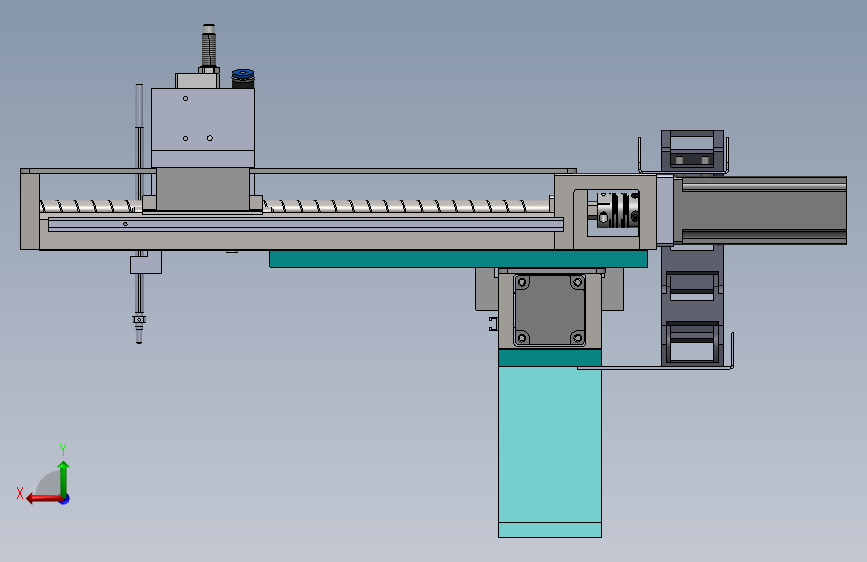Click the red X axis arrow of the triad

click(44, 499)
